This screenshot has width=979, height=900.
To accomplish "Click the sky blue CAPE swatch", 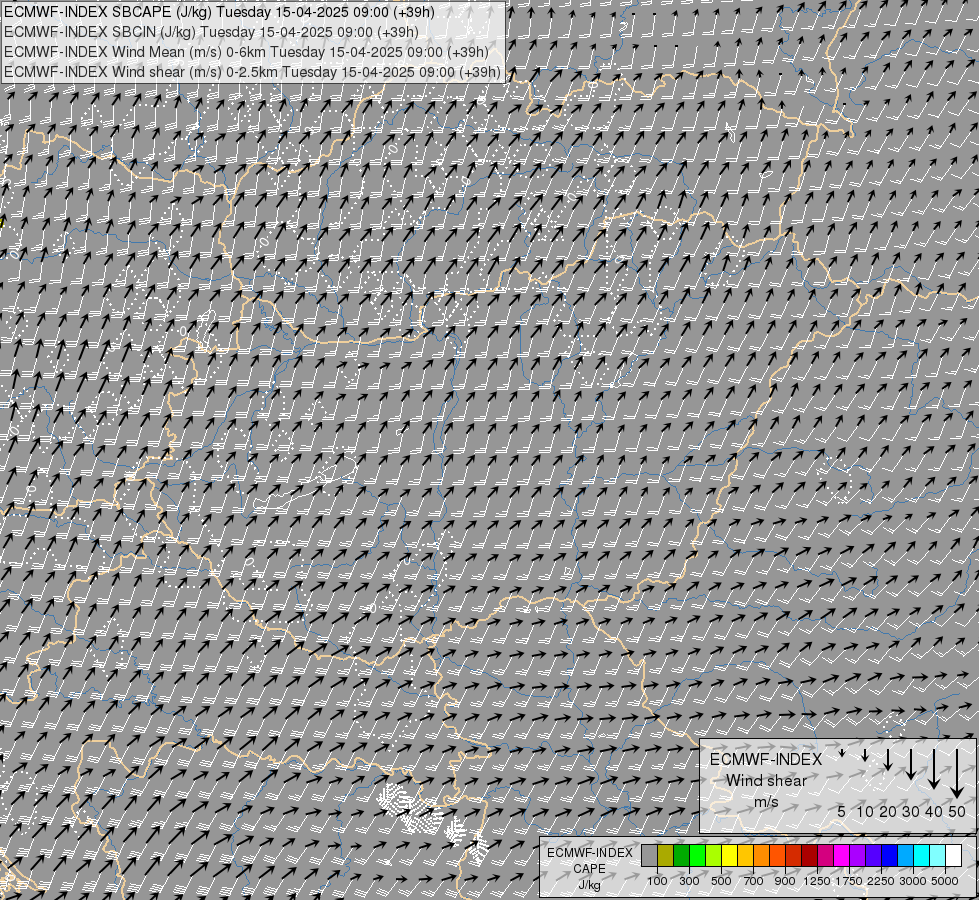I will point(905,856).
